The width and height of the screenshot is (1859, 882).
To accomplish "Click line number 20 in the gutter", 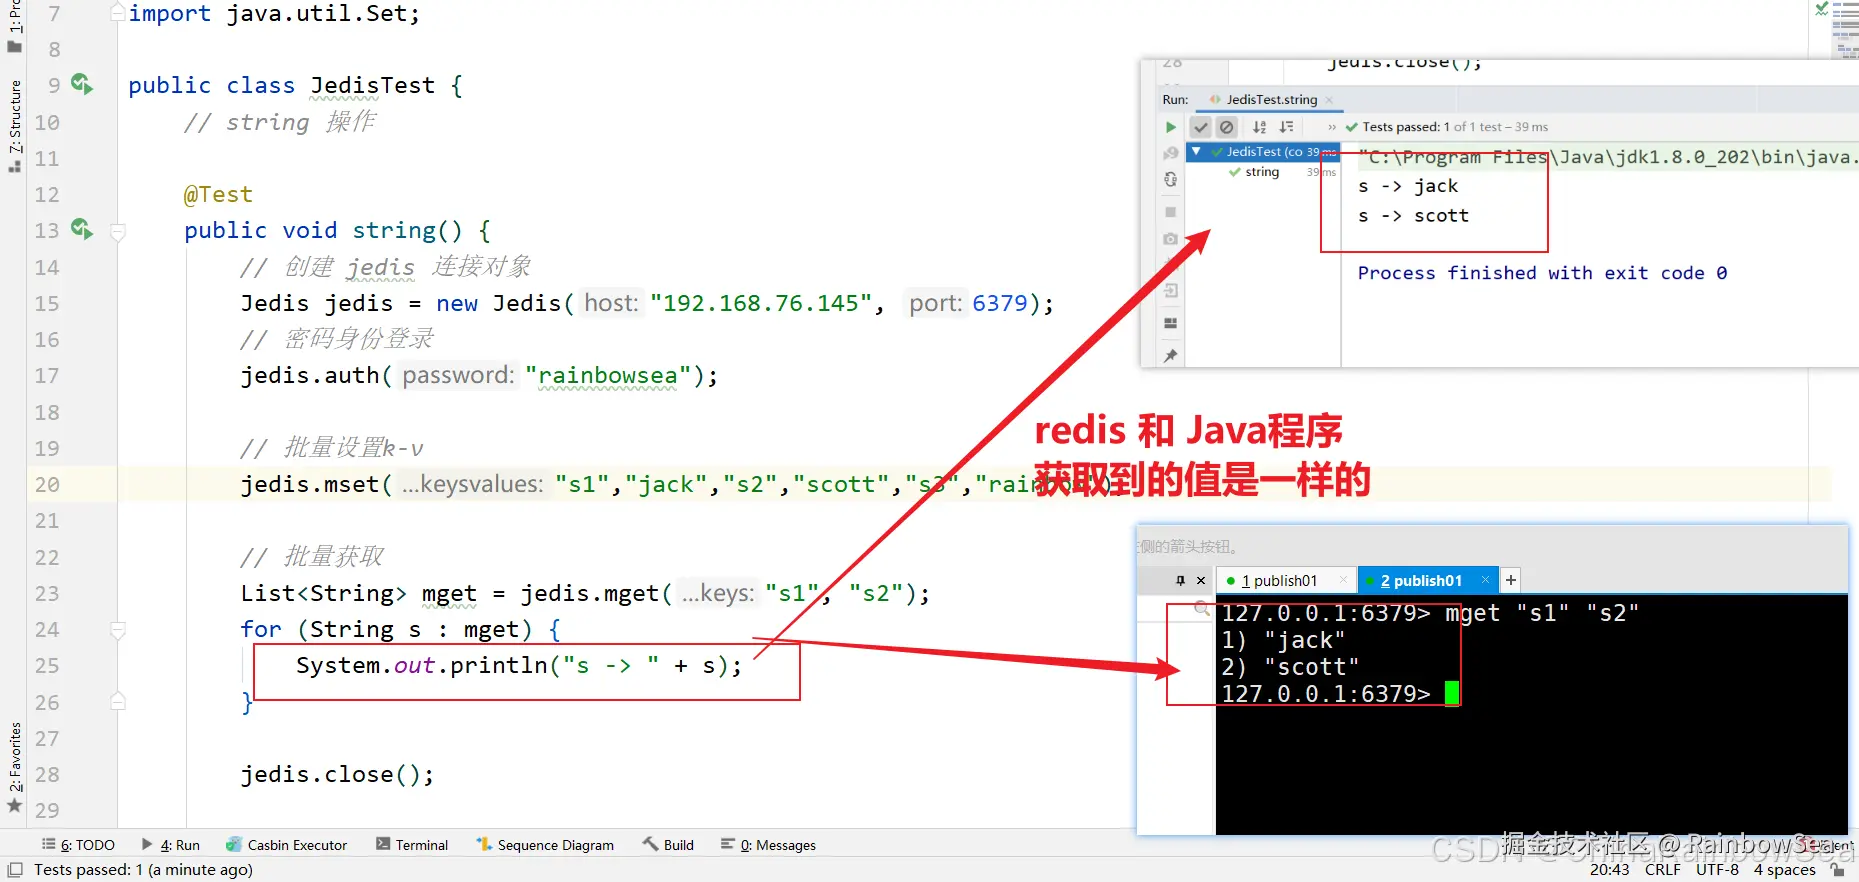I will tap(47, 485).
